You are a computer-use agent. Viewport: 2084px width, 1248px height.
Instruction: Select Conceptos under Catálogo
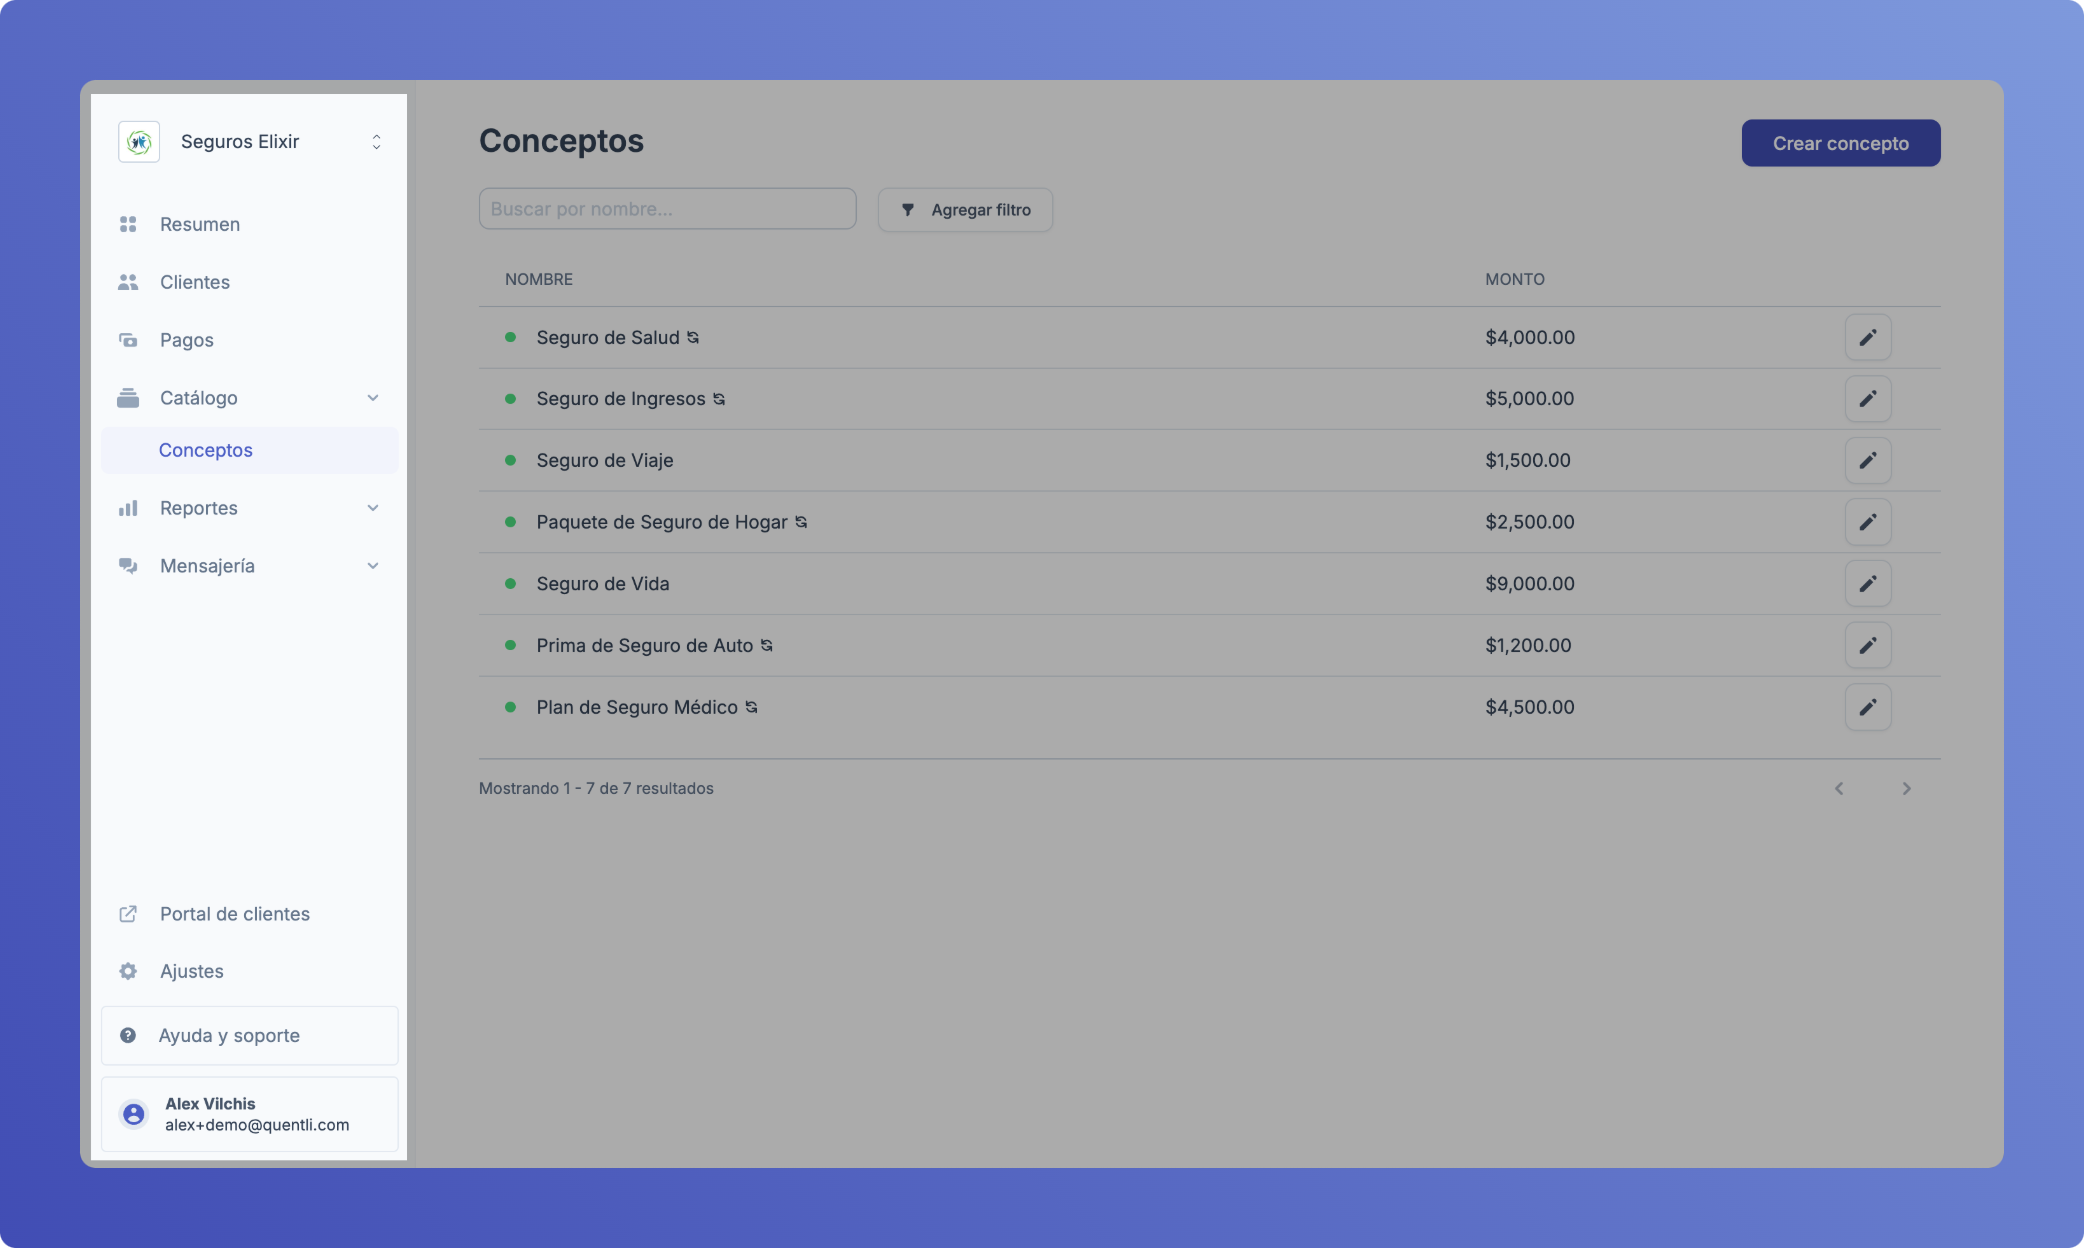pos(205,450)
